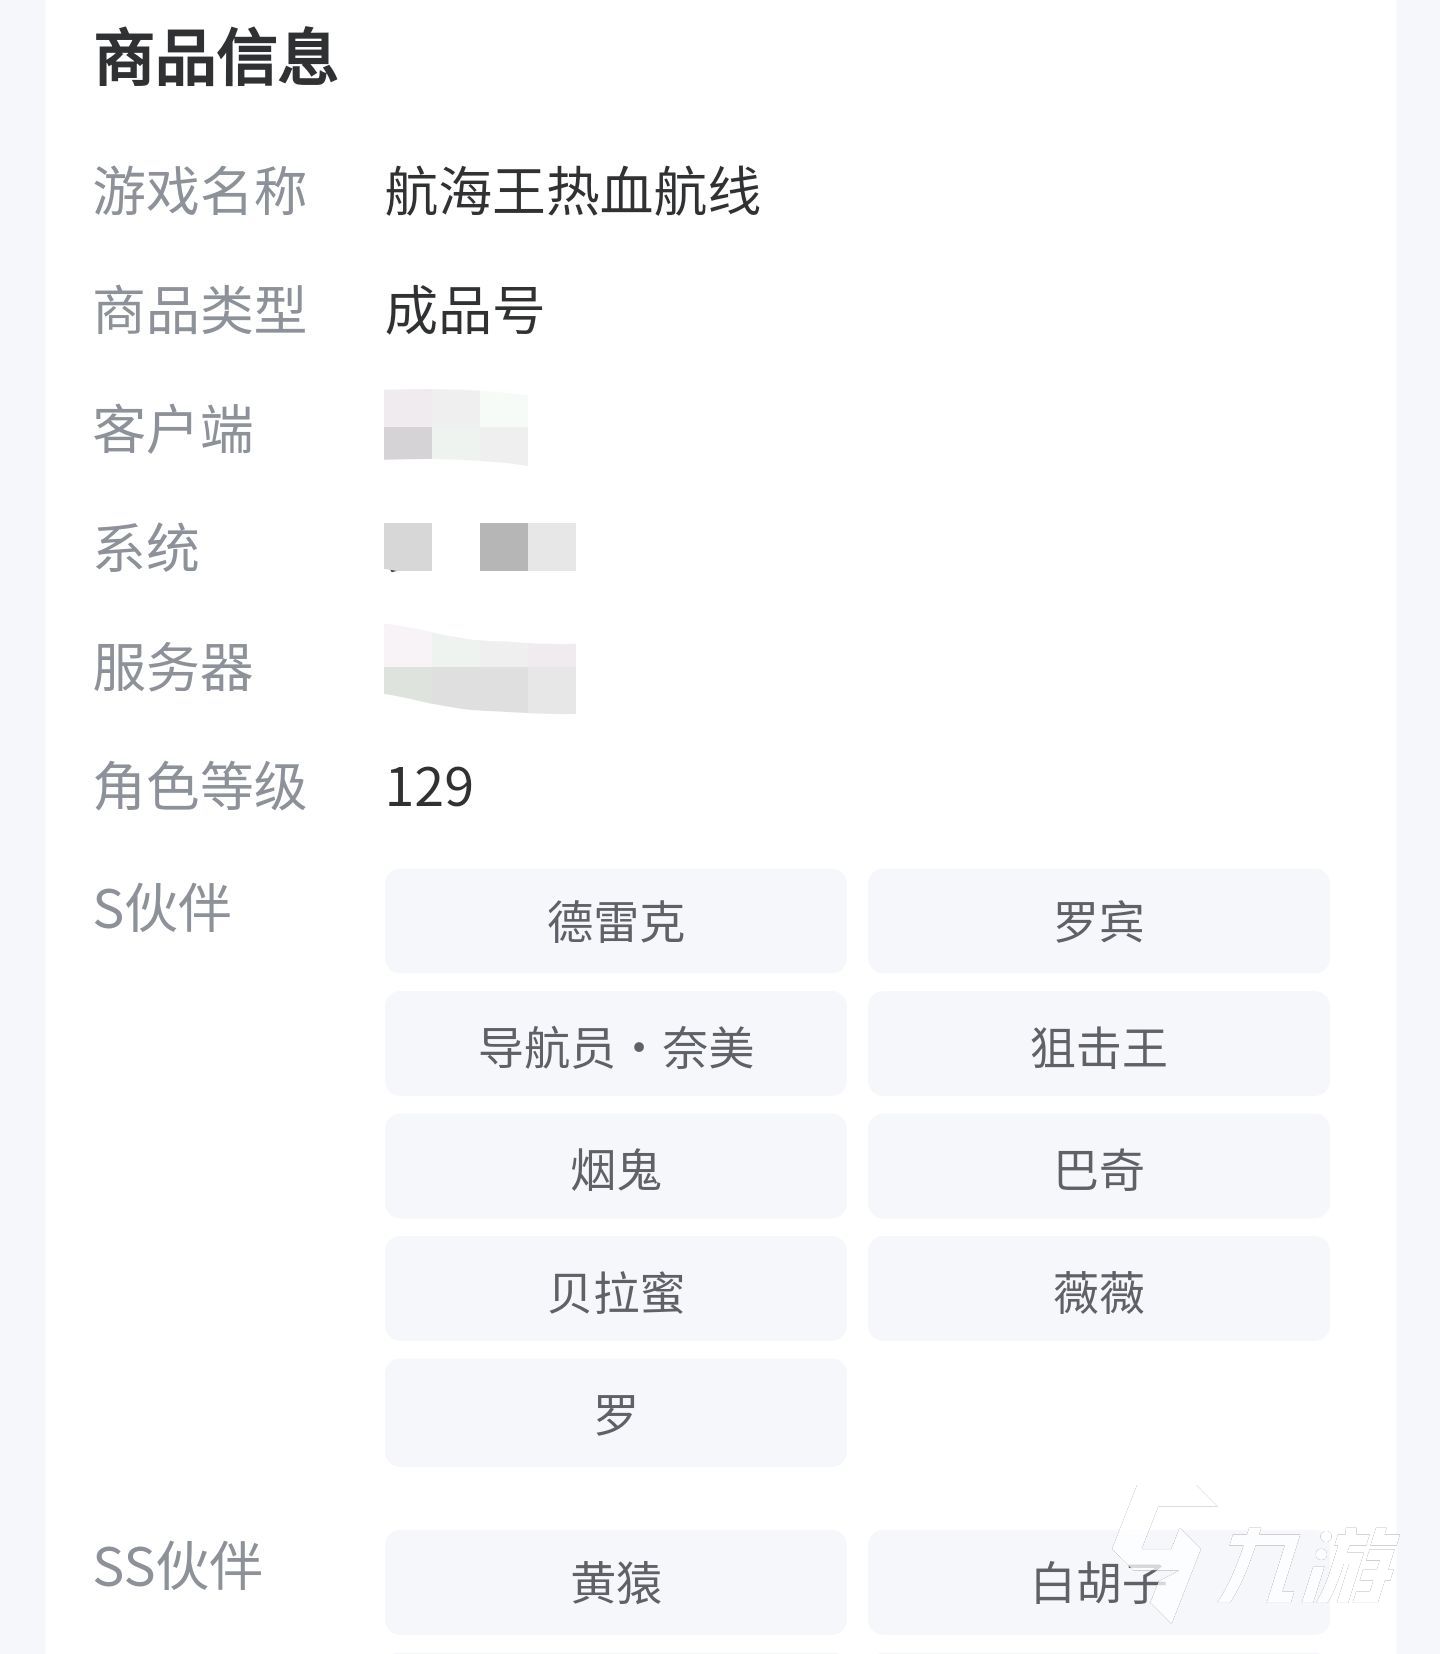Click the 商品信息 section heading
This screenshot has height=1654, width=1440.
216,58
